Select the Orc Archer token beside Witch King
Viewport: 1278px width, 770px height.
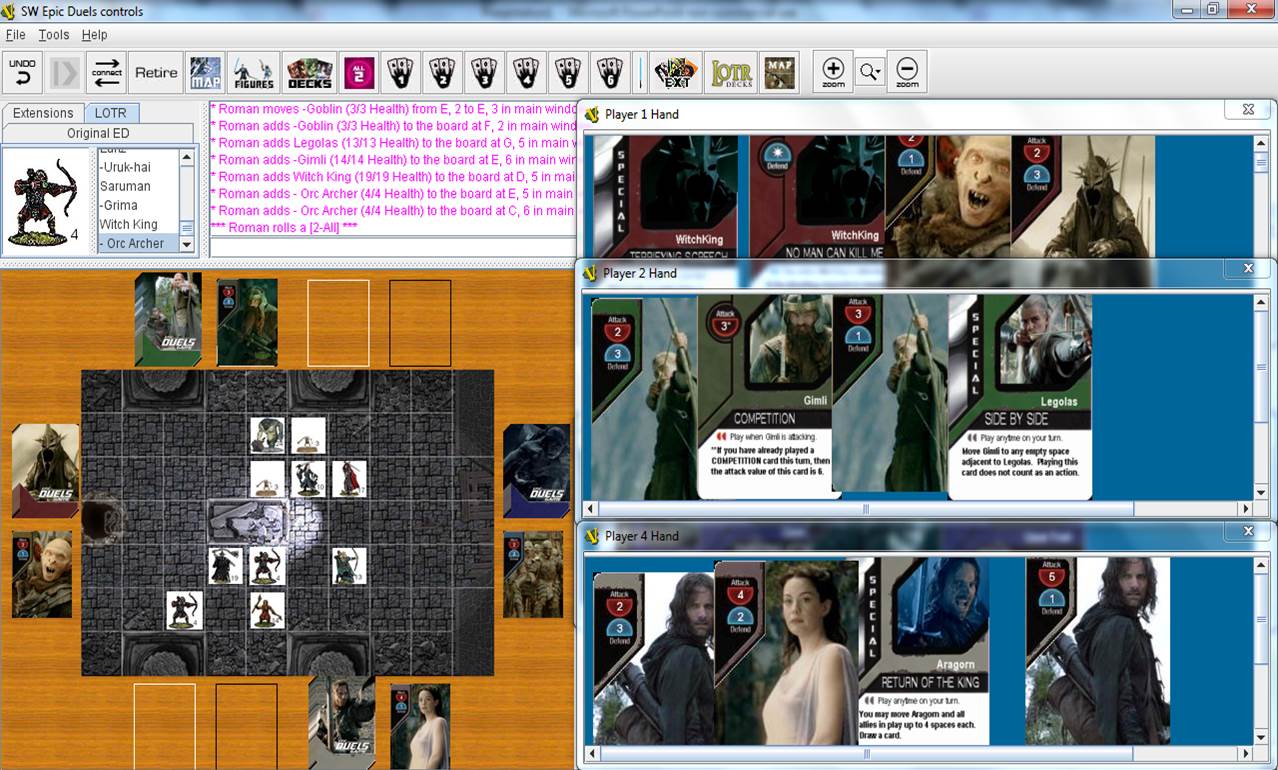[x=267, y=566]
